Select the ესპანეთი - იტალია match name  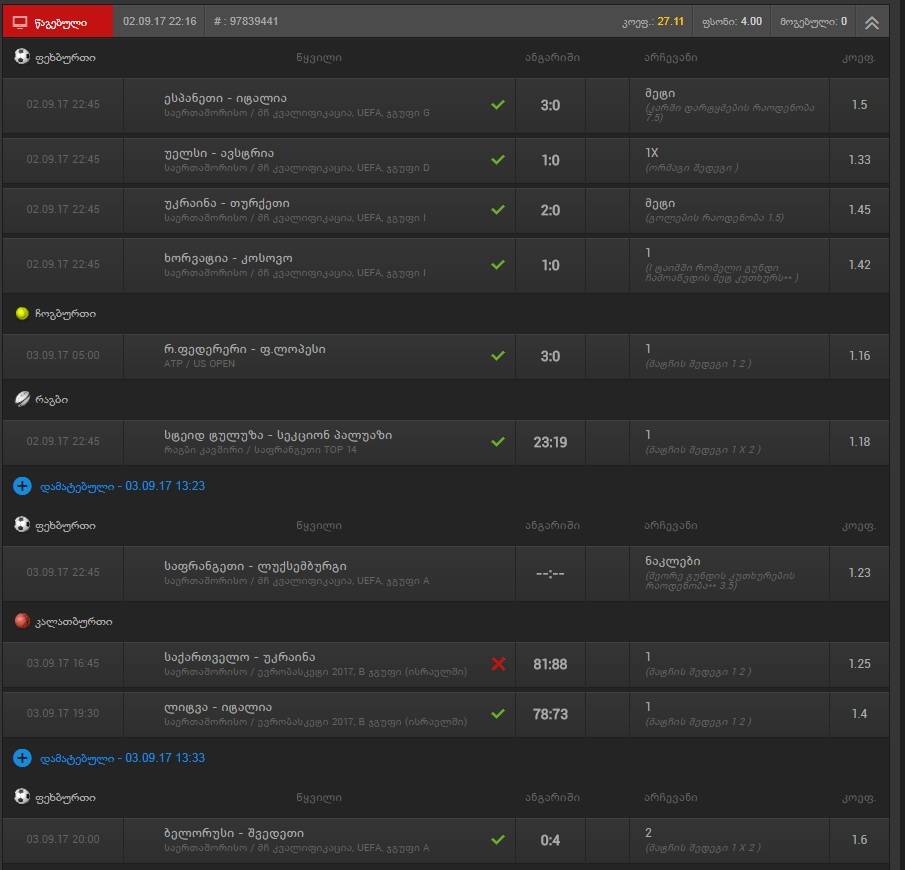pyautogui.click(x=225, y=98)
